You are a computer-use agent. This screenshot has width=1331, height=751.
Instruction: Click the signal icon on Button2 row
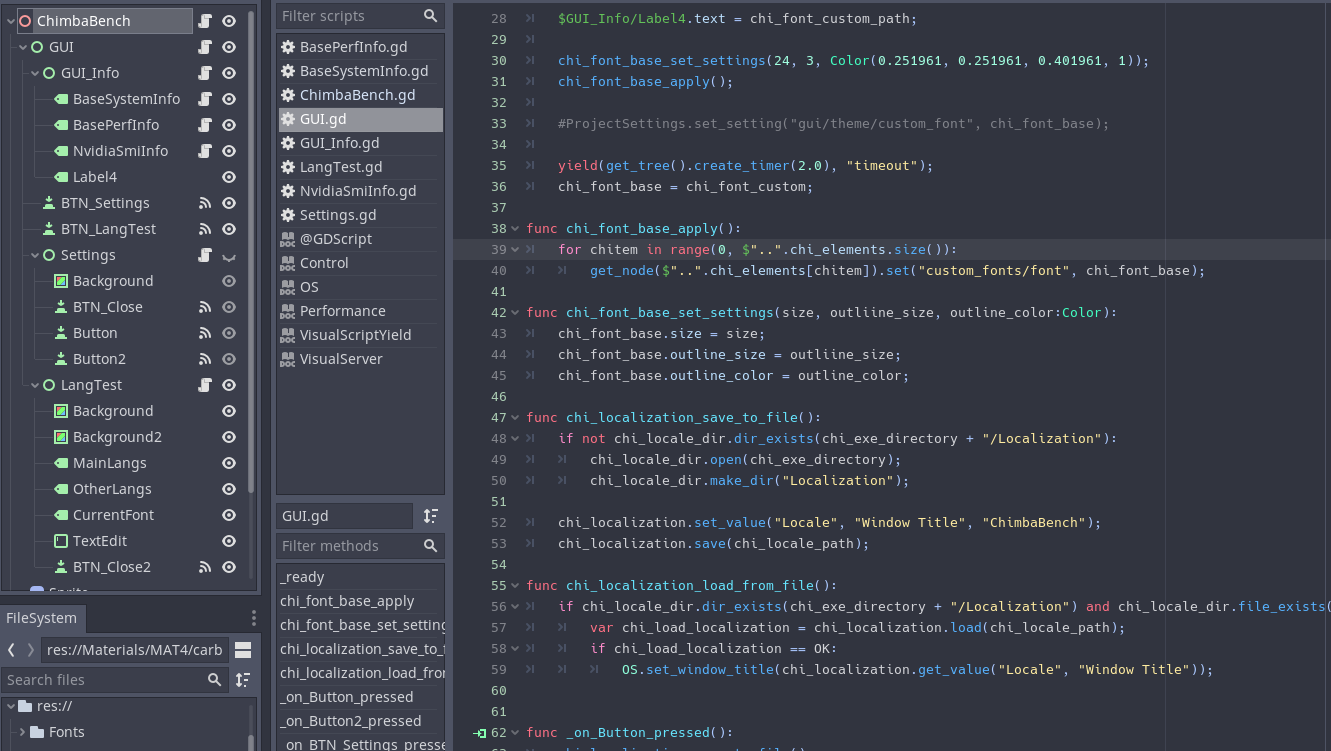[205, 359]
